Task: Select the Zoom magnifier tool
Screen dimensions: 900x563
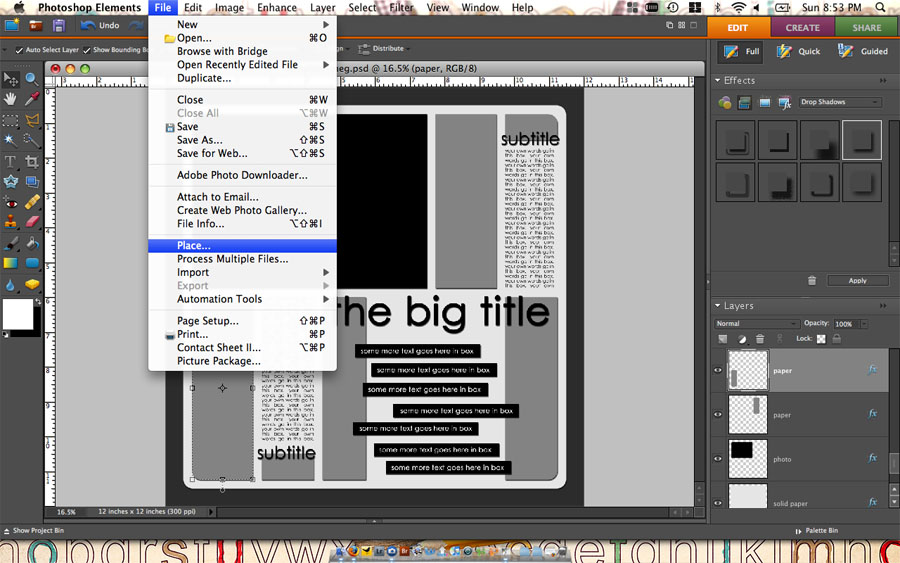Action: 32,78
